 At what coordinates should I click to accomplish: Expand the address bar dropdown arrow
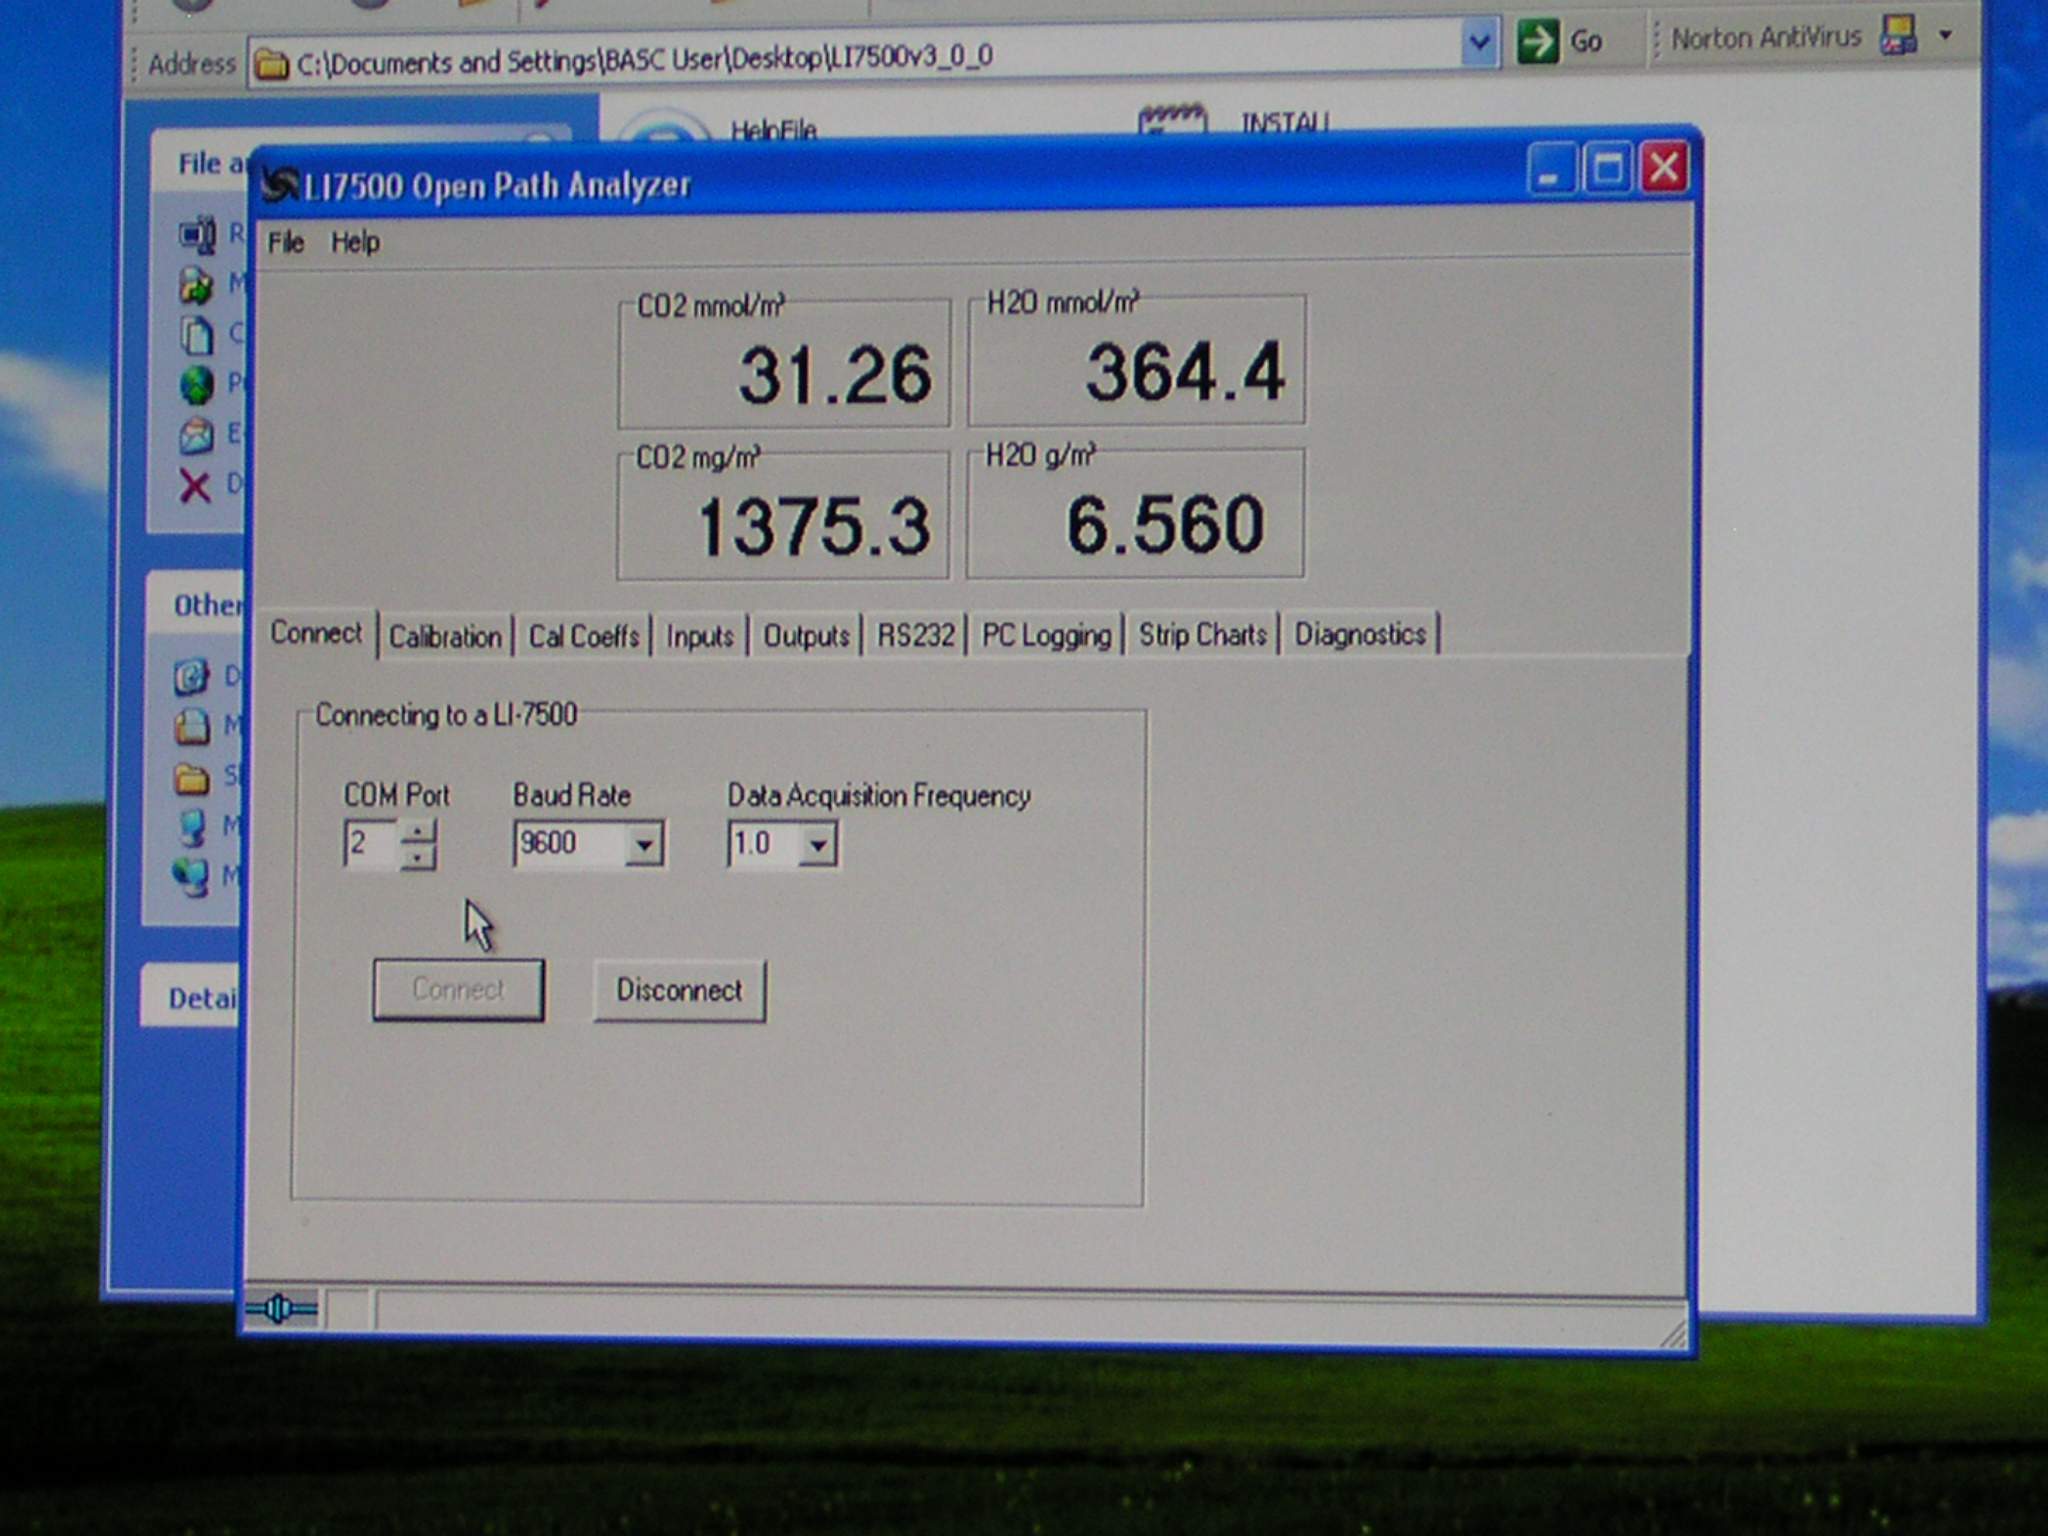(1479, 43)
